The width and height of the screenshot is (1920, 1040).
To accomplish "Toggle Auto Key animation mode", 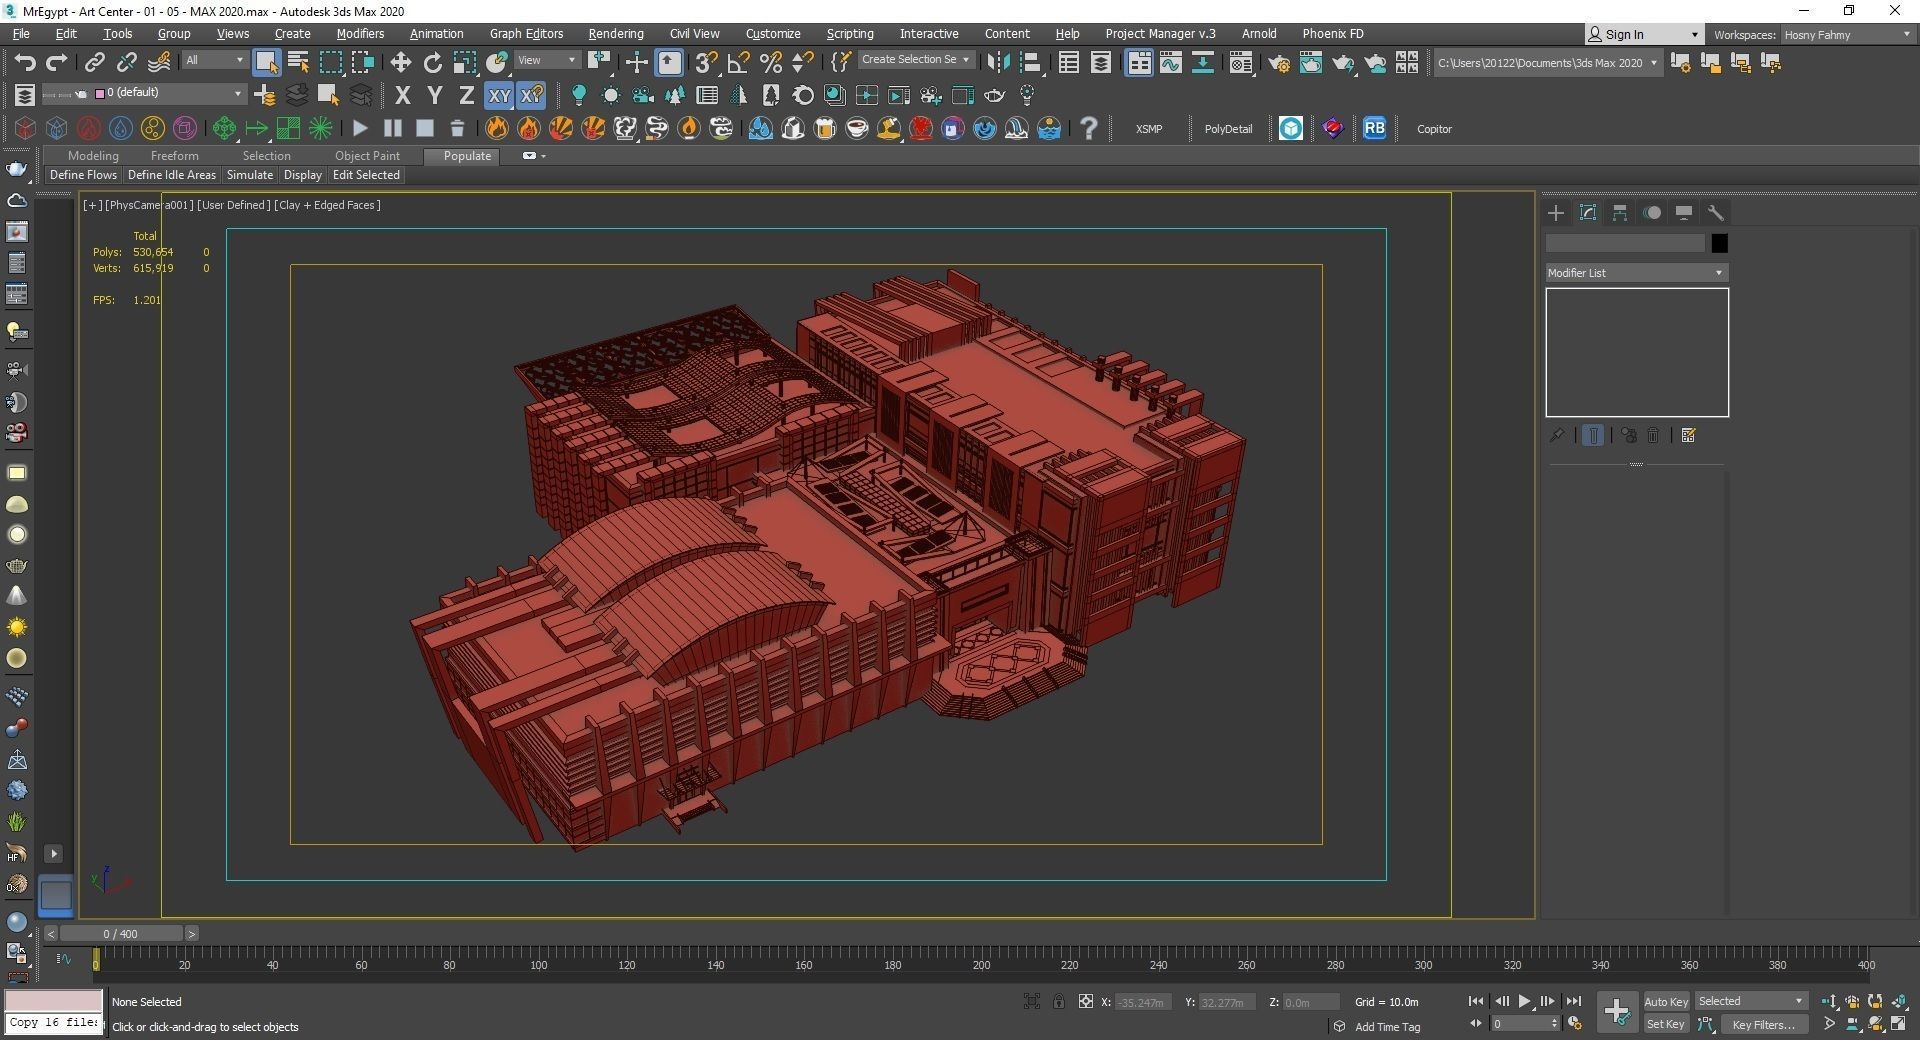I will 1665,1001.
